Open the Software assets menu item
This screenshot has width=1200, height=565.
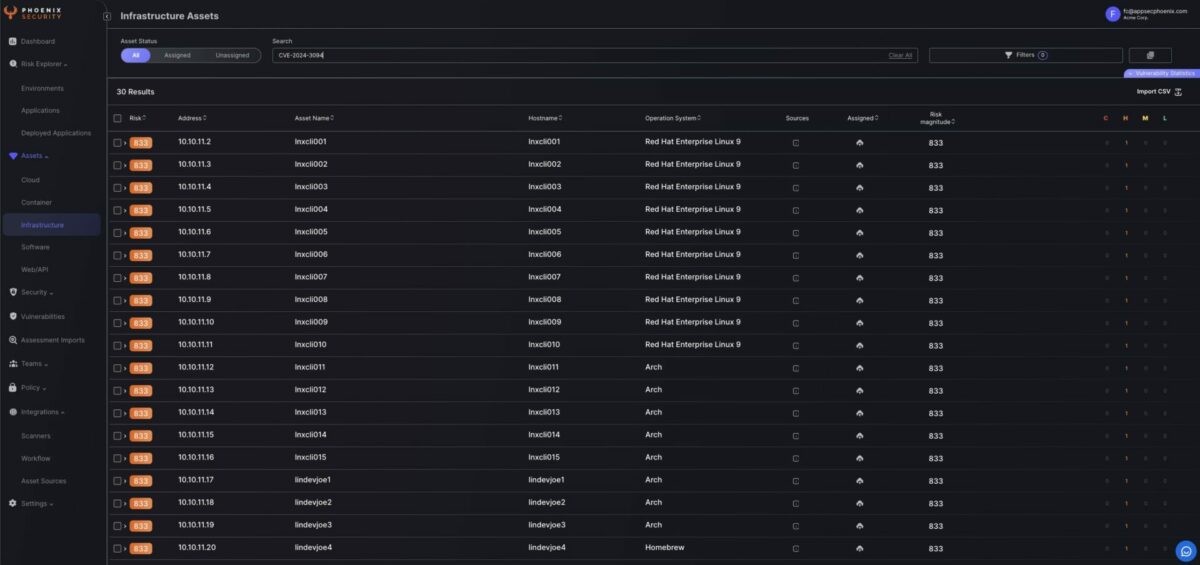tap(35, 247)
